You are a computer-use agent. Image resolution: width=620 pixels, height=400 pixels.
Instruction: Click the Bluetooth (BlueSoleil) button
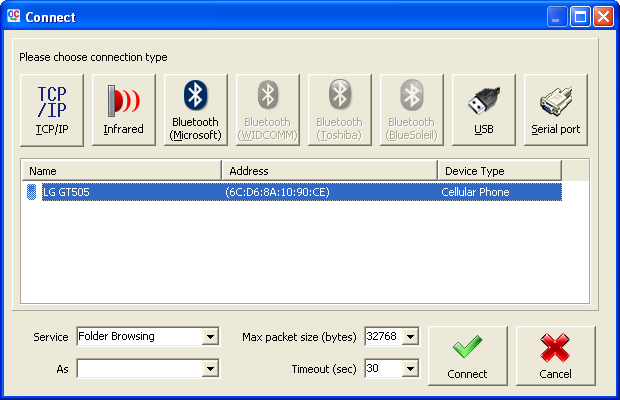click(x=412, y=109)
